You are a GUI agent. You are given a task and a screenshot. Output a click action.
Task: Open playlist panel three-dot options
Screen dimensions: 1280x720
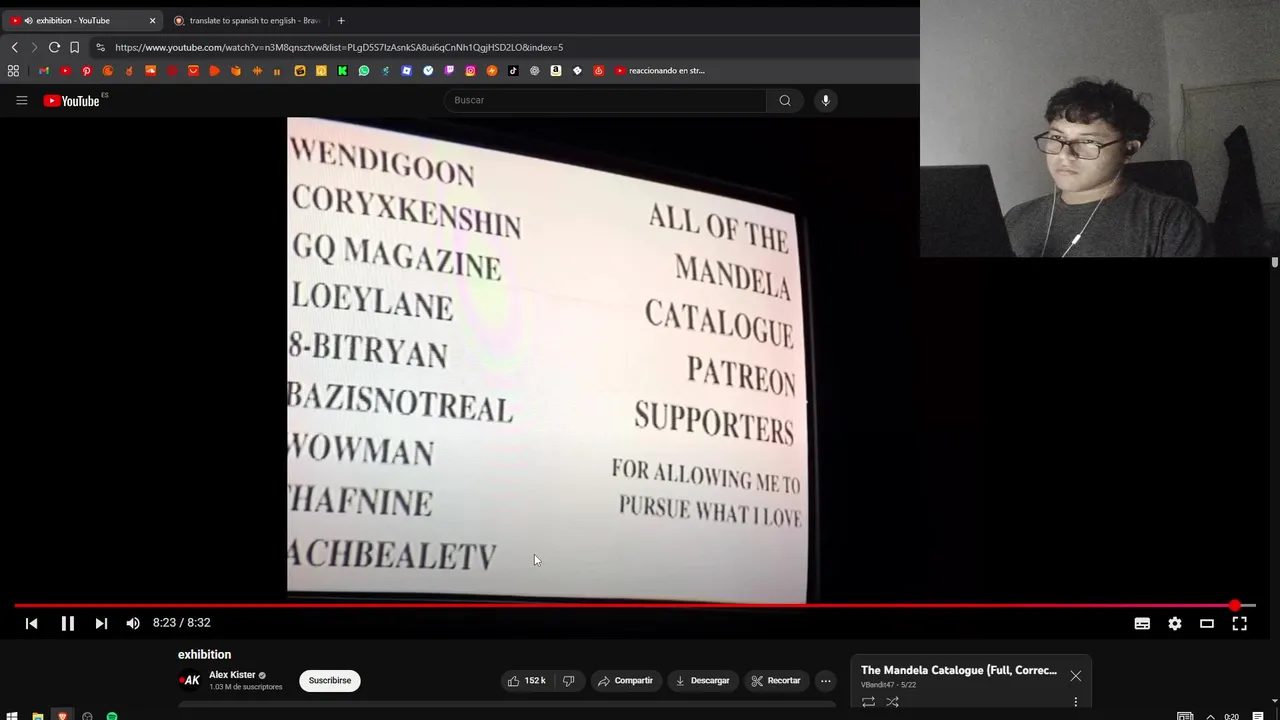pos(1075,703)
